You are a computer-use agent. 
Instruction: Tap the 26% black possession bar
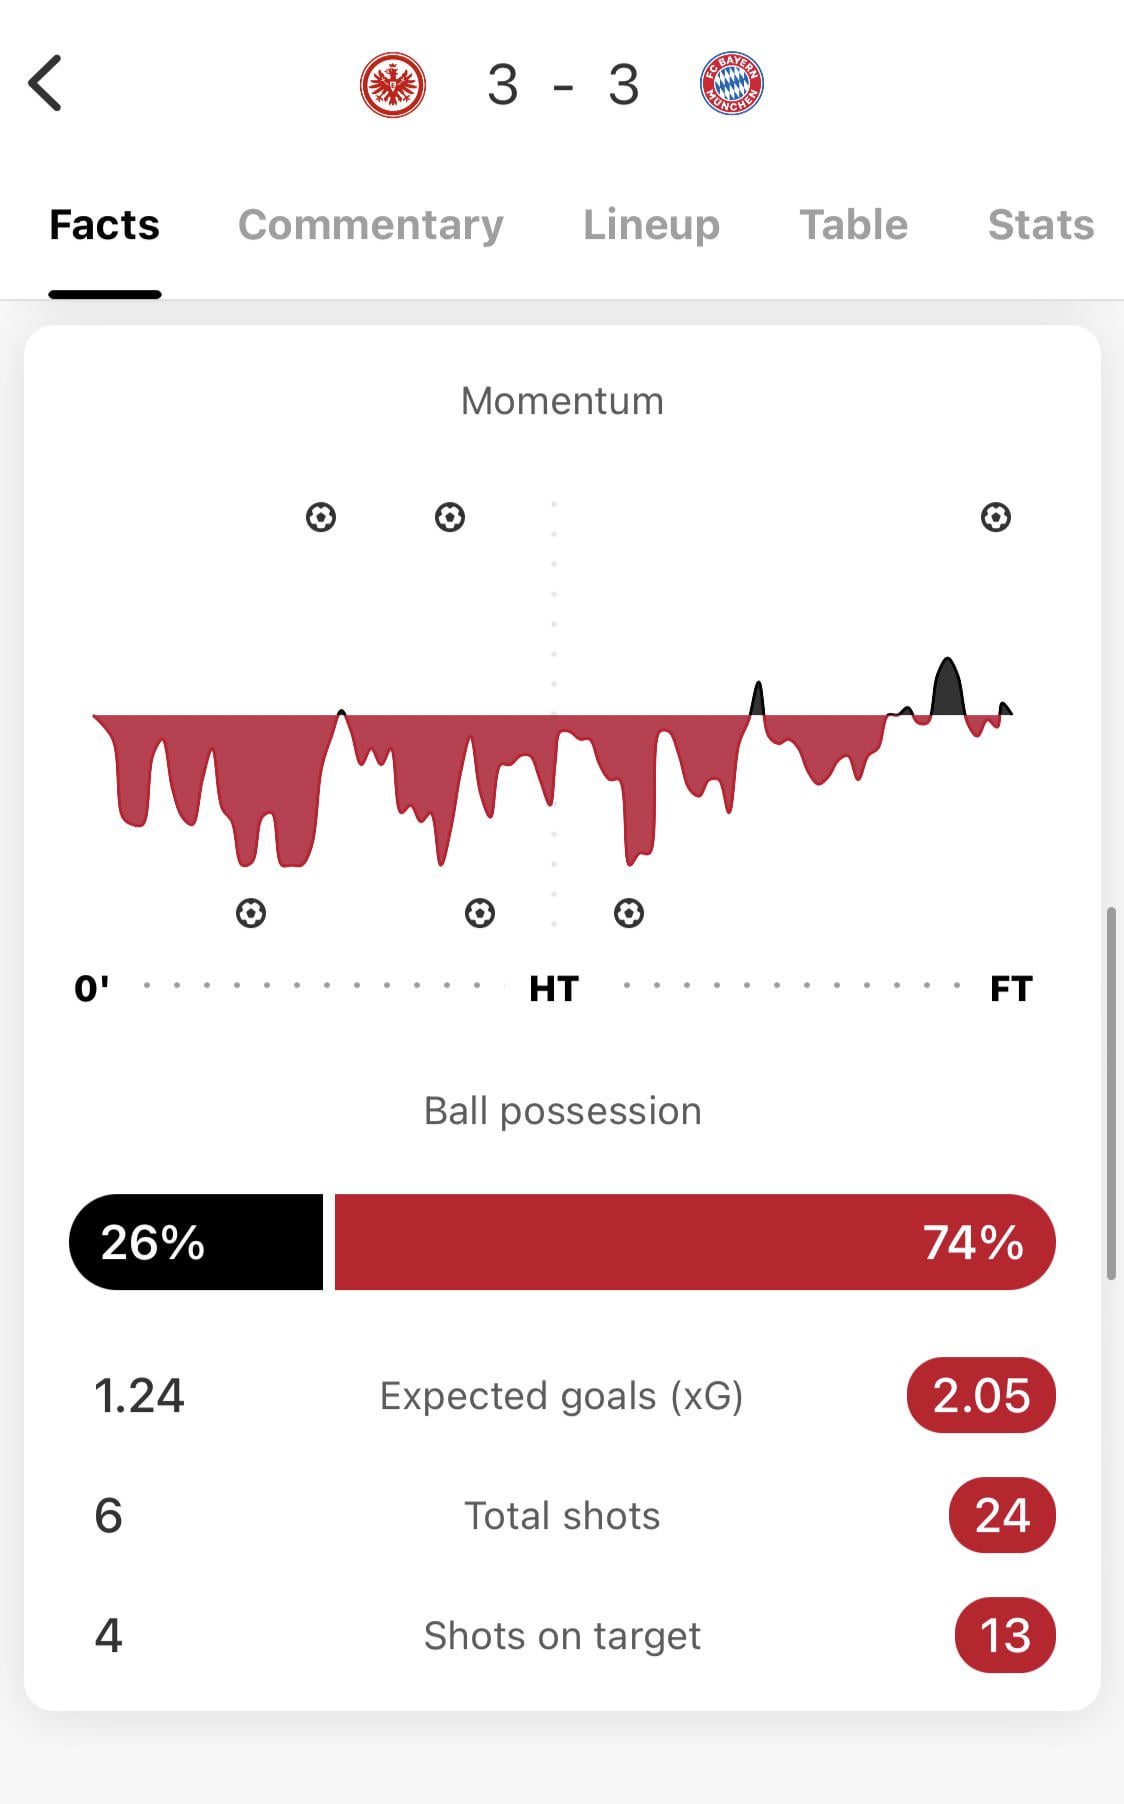click(x=196, y=1242)
